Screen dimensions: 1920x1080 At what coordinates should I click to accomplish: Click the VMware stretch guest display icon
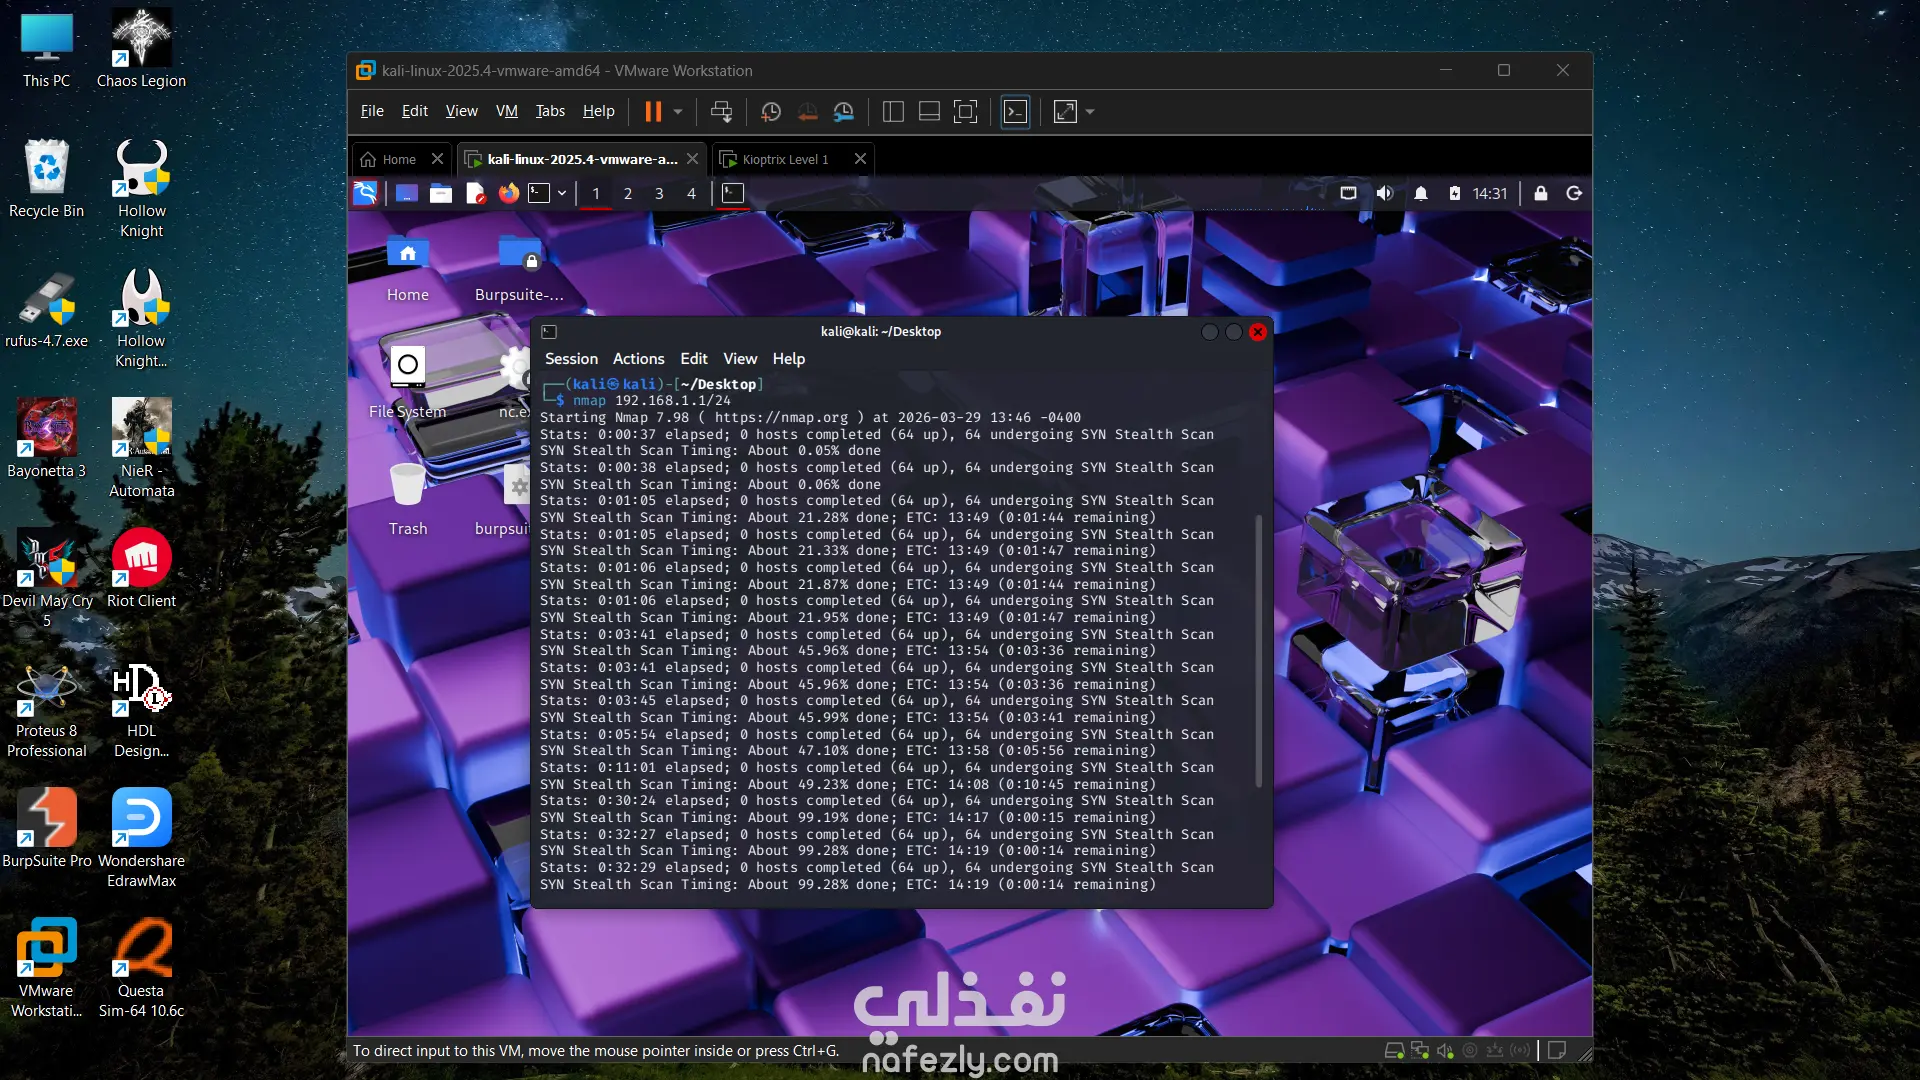(1065, 112)
